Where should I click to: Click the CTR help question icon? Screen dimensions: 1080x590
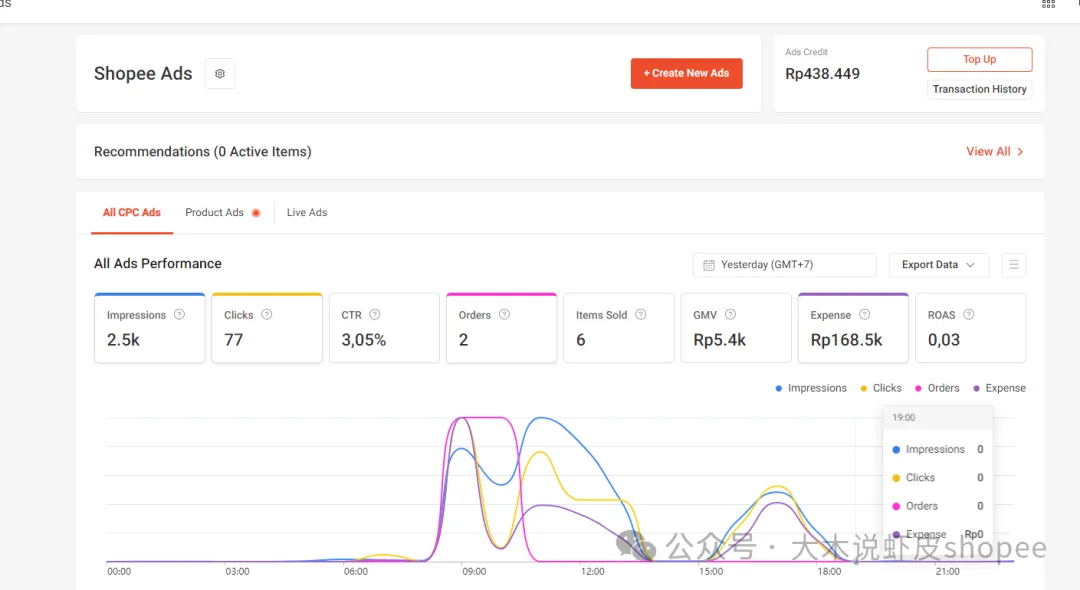tap(375, 315)
